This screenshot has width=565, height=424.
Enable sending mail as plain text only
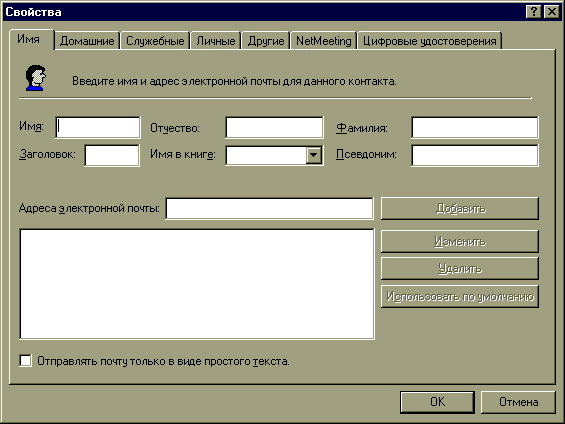point(26,361)
